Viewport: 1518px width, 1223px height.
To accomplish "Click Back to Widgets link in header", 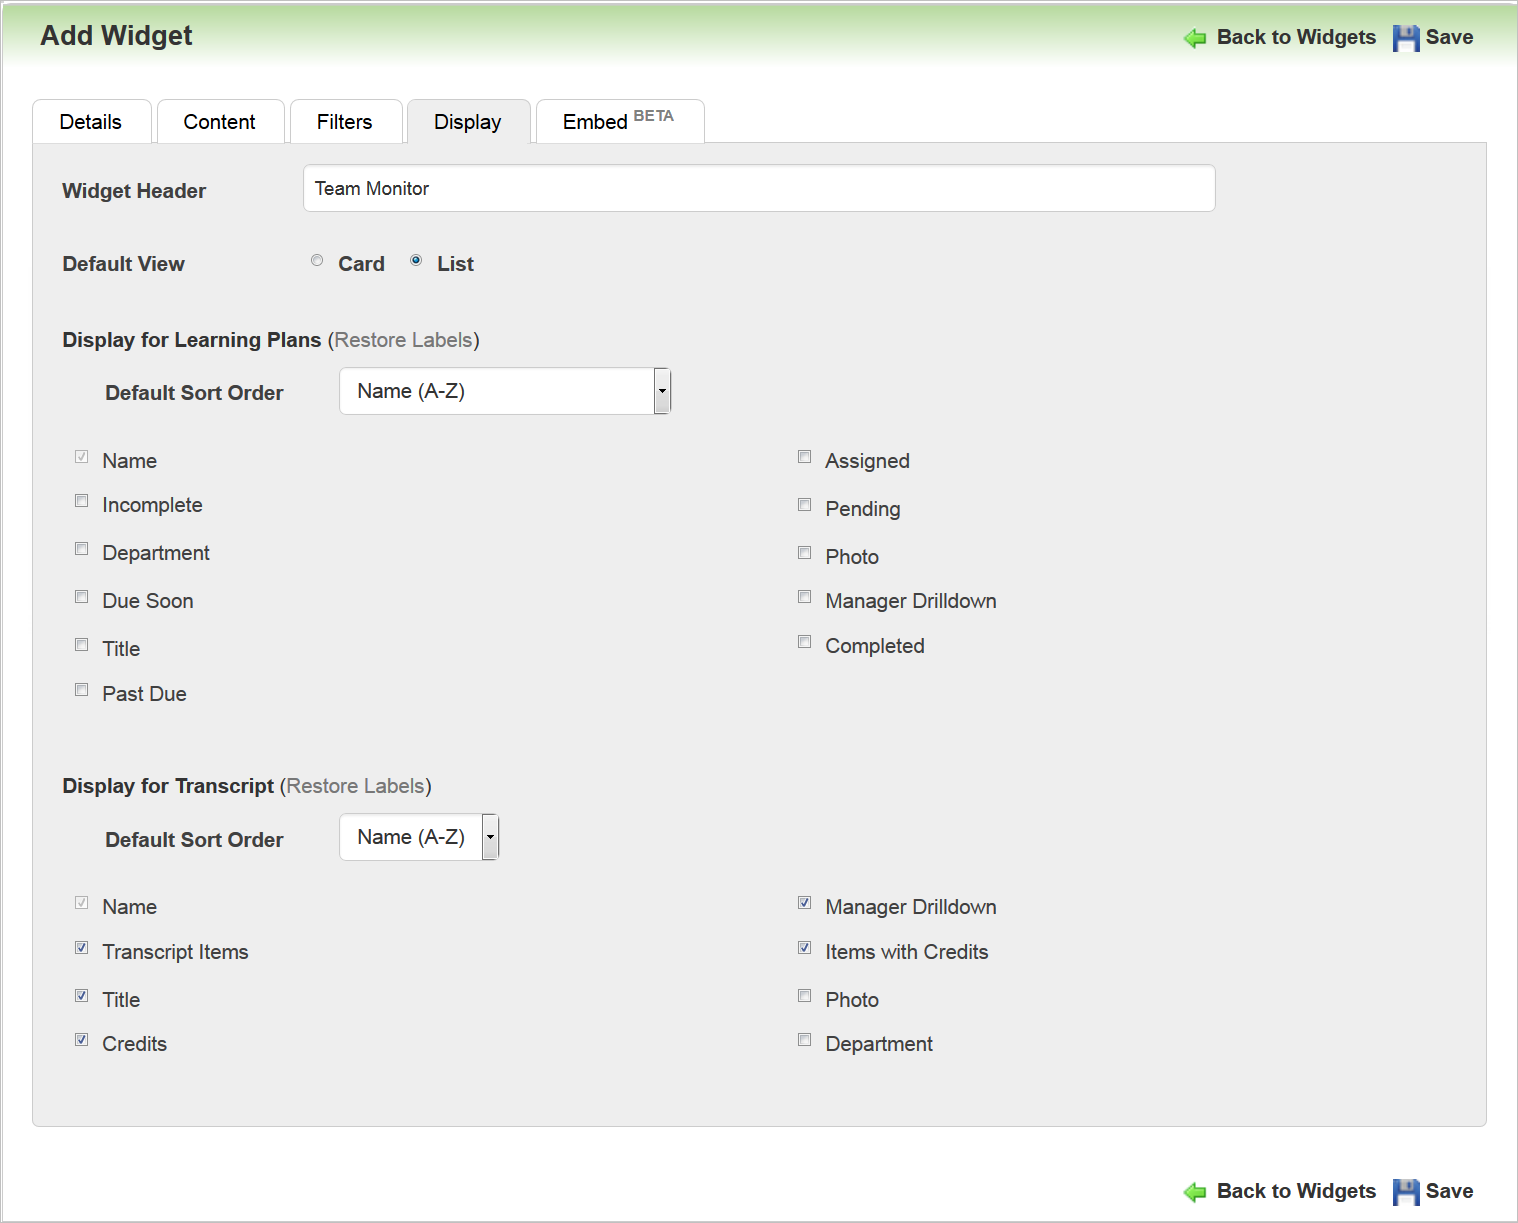I will point(1296,37).
